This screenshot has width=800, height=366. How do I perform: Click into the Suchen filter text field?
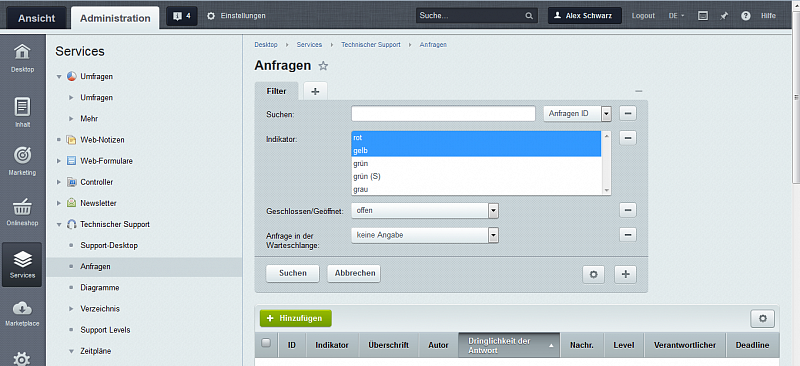(x=443, y=114)
